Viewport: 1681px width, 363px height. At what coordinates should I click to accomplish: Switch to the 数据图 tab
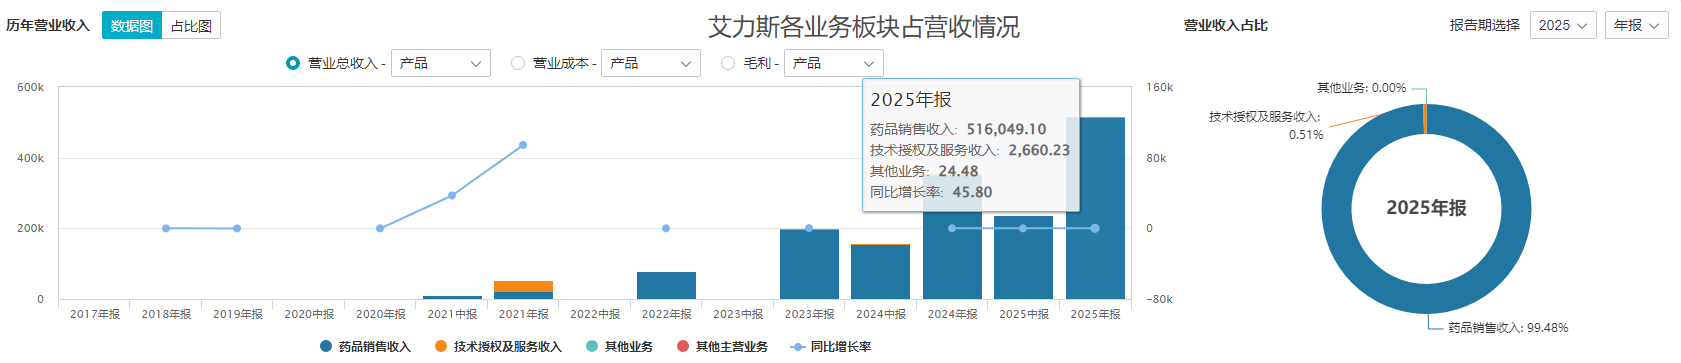click(132, 25)
